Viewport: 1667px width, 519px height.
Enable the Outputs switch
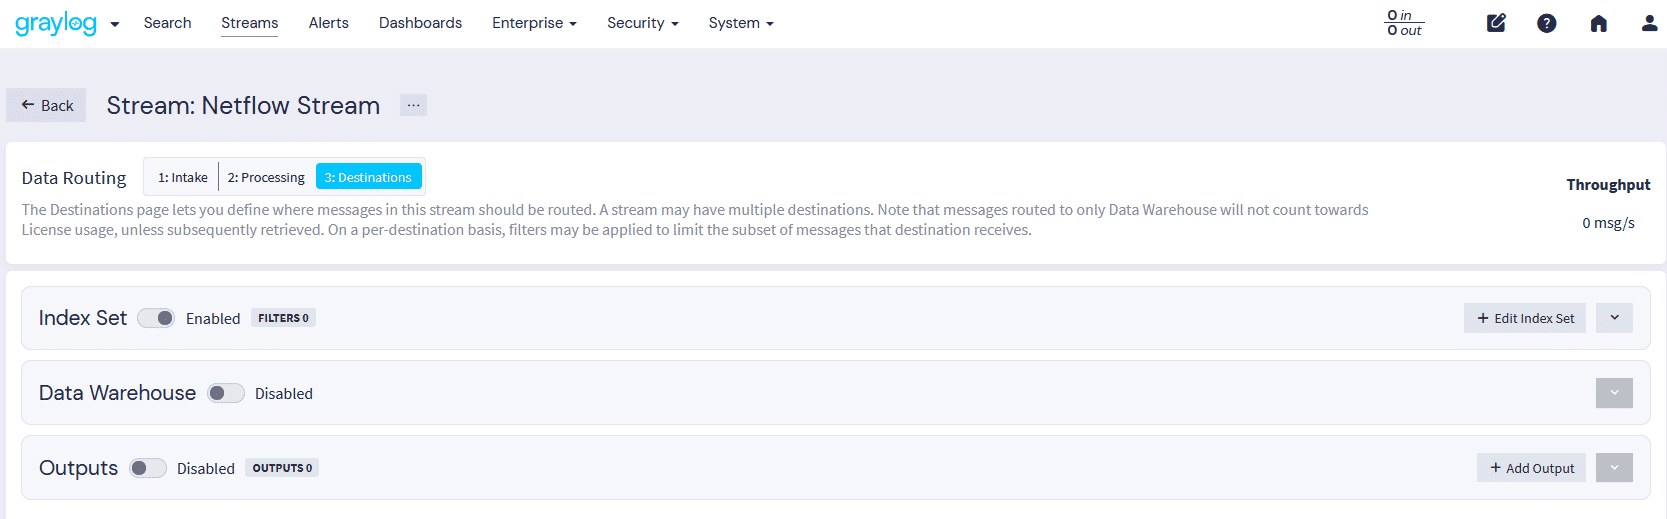pos(148,468)
